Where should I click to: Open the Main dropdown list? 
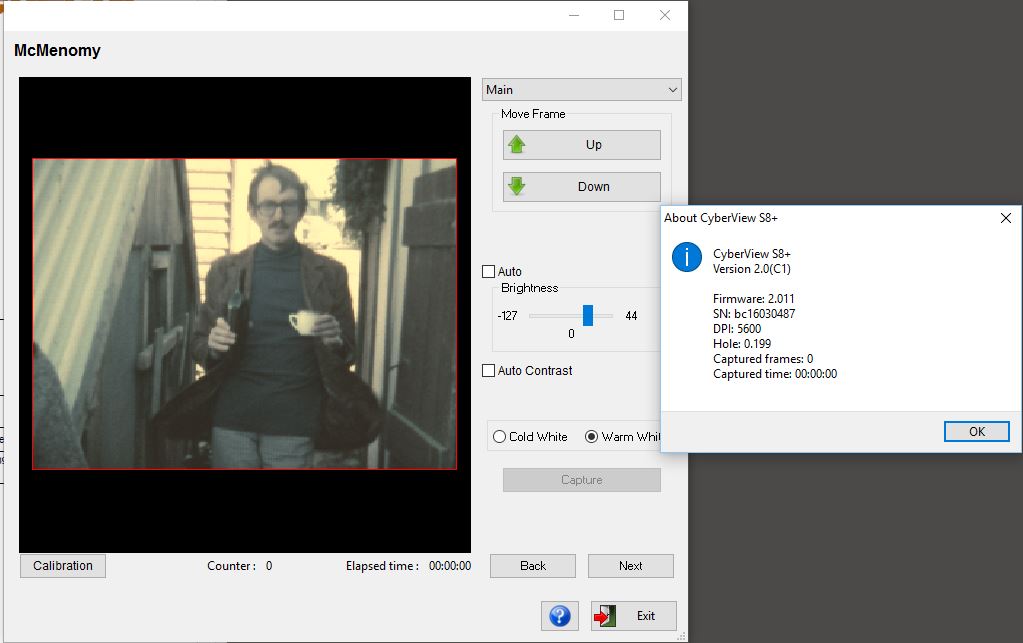click(581, 90)
